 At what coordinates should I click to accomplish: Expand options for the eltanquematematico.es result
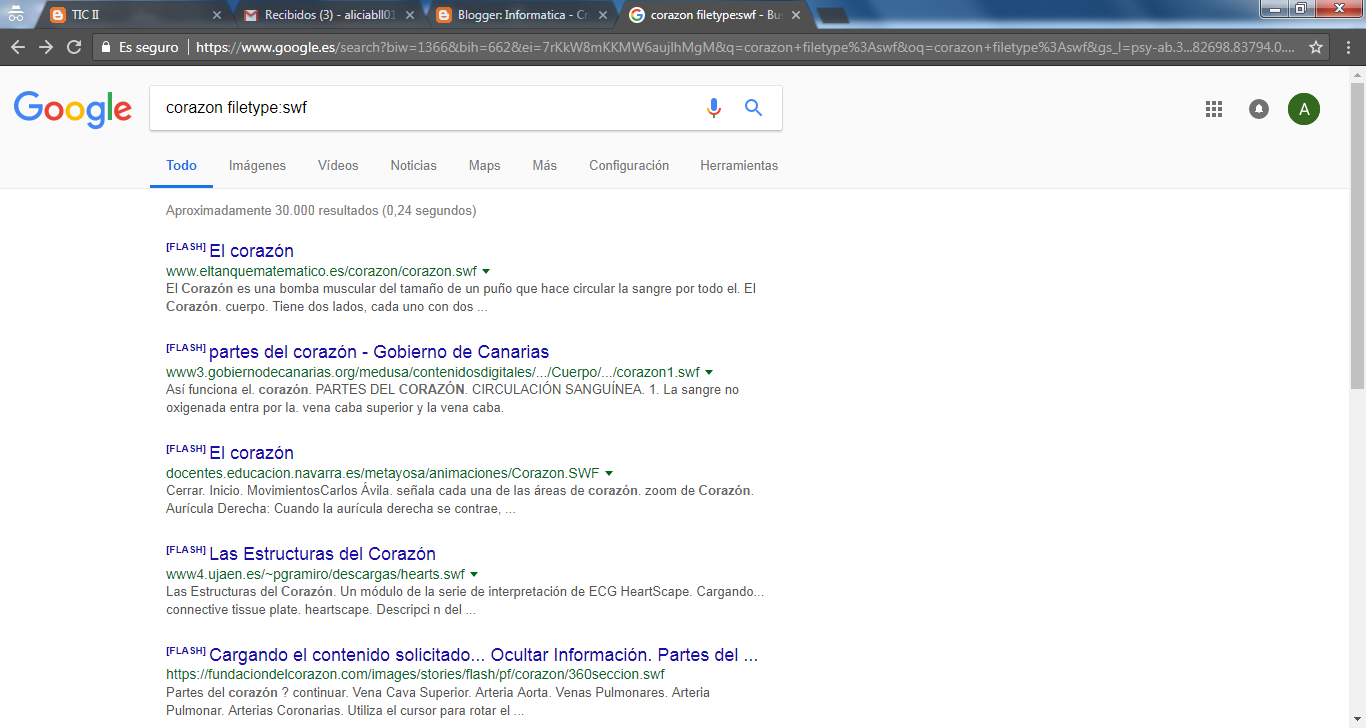click(486, 270)
